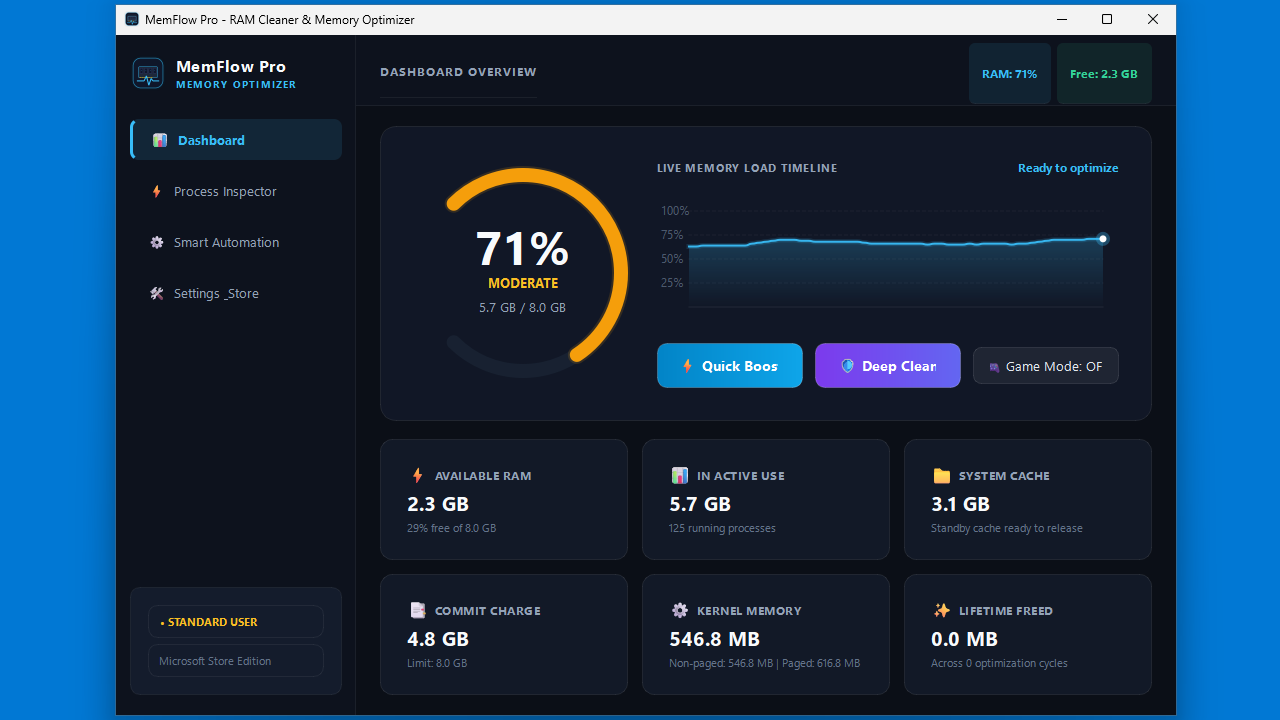Click the Dashboard chart icon in sidebar

click(x=160, y=140)
